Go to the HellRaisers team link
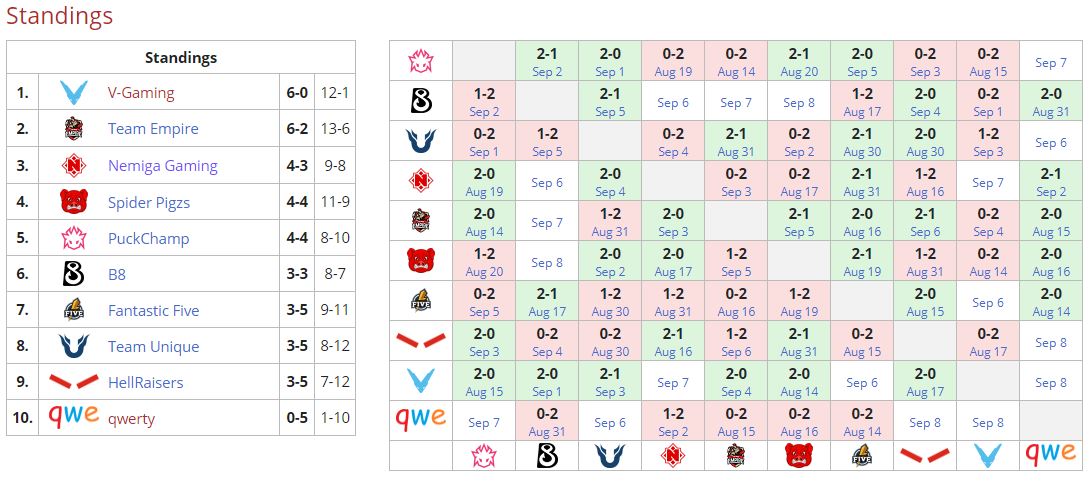 point(145,382)
